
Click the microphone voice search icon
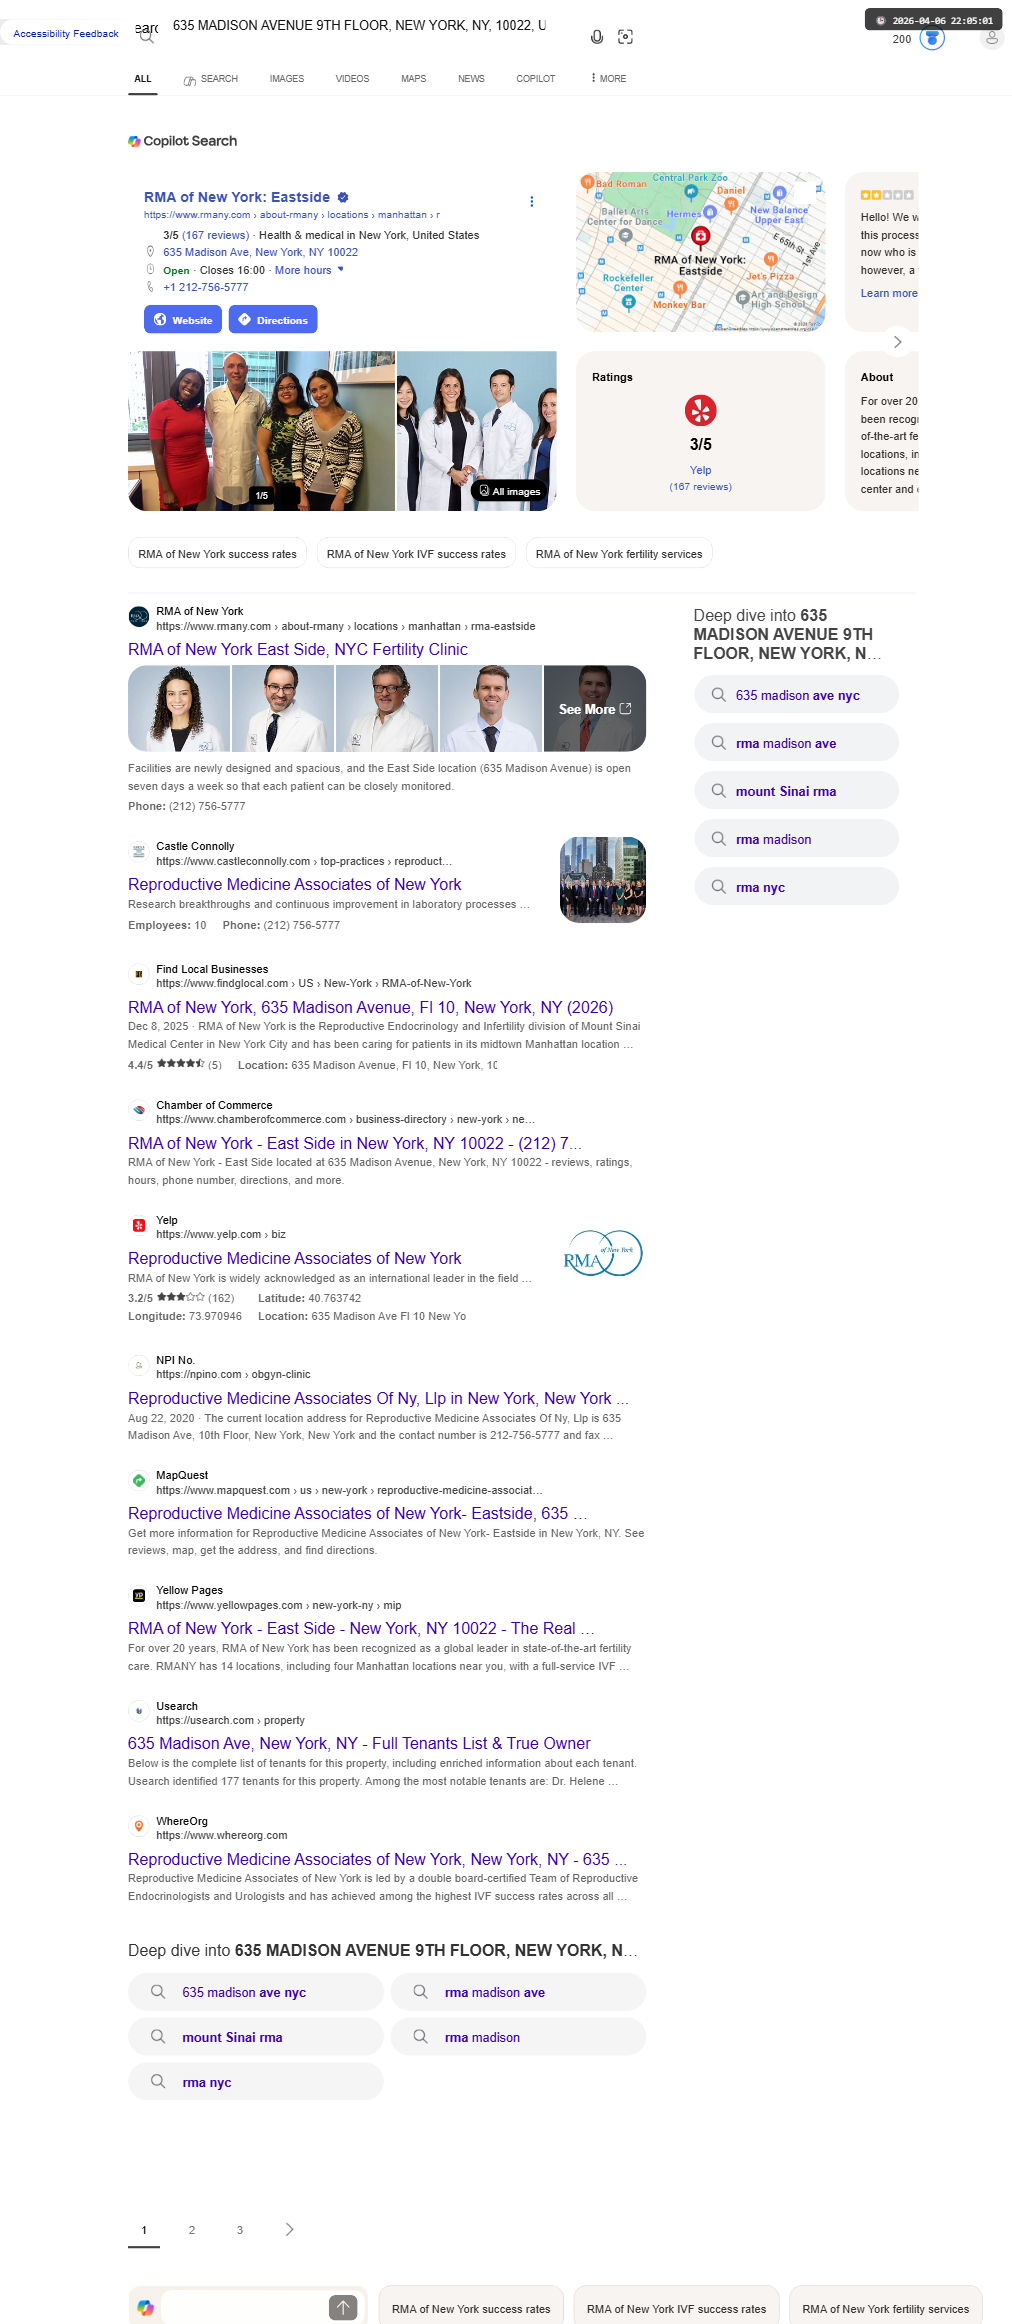[x=597, y=37]
